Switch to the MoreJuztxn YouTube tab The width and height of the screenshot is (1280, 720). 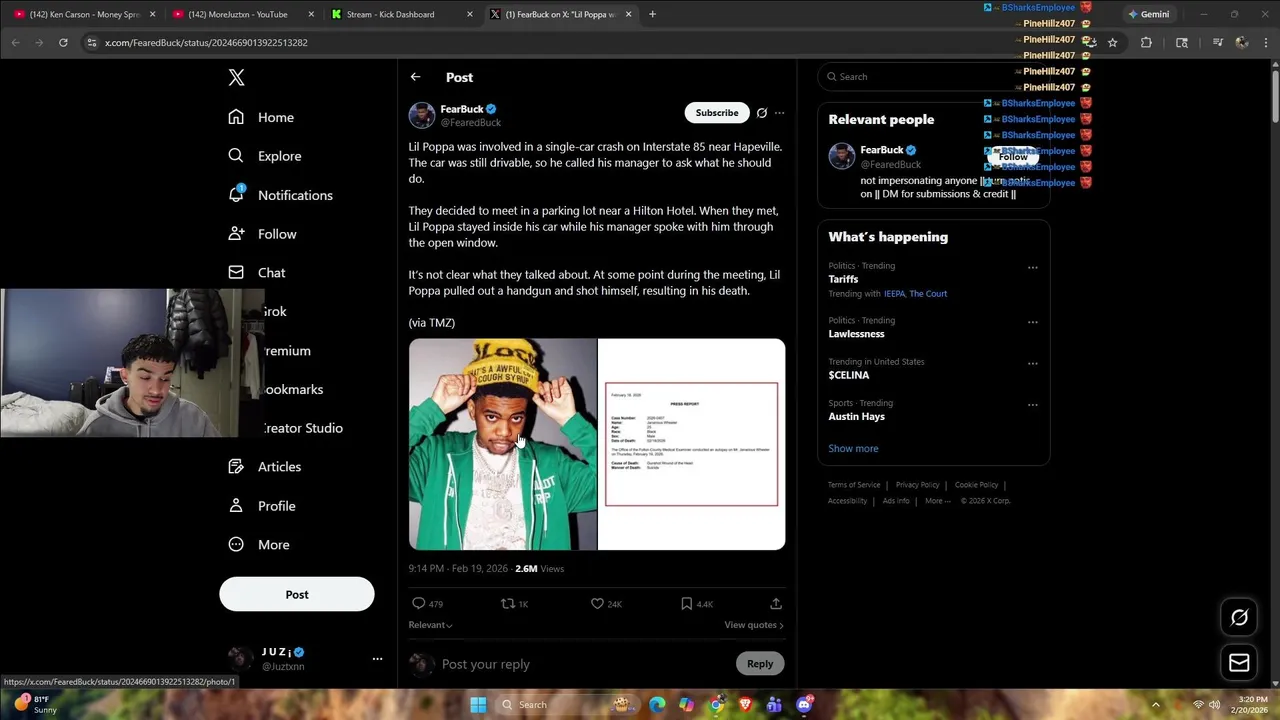(x=243, y=14)
